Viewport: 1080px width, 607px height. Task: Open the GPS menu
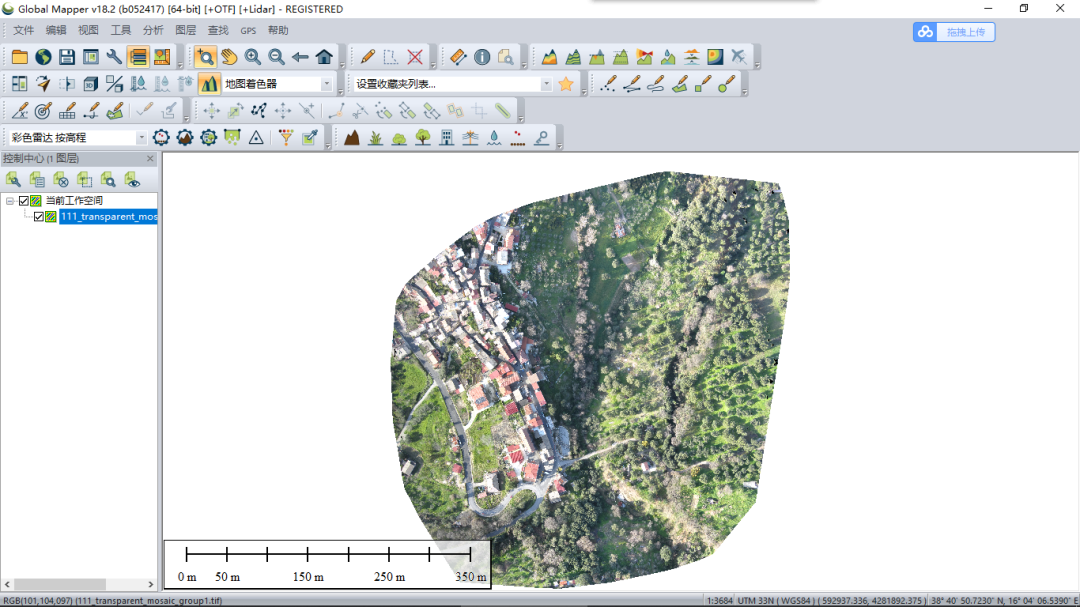(248, 30)
